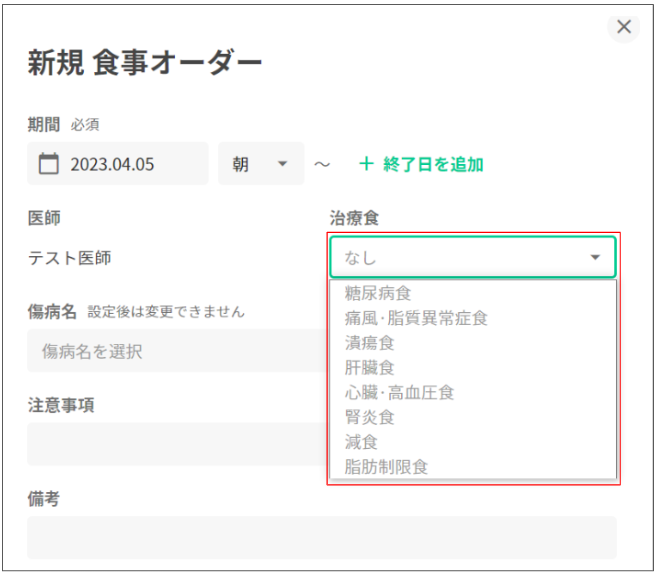Image resolution: width=659 pixels, height=572 pixels.
Task: Select 痛風･脂質異常症食 option
Action: 416,318
